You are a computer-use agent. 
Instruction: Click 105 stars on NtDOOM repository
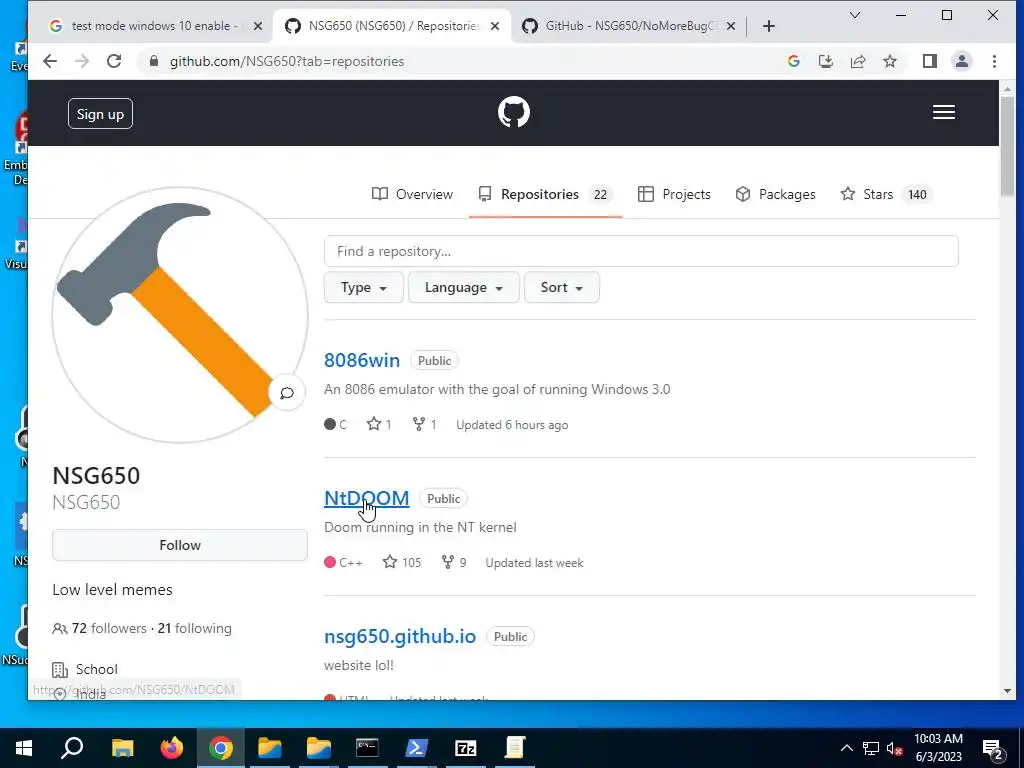(402, 562)
